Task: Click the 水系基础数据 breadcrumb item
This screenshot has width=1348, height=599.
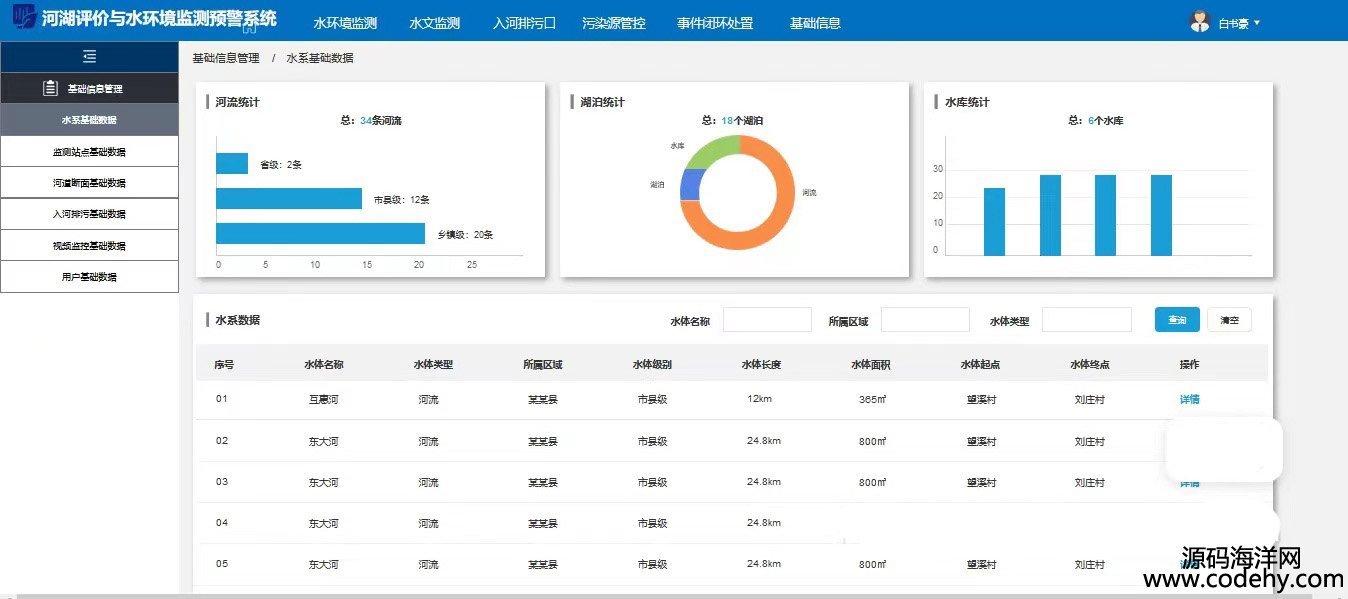Action: [320, 58]
